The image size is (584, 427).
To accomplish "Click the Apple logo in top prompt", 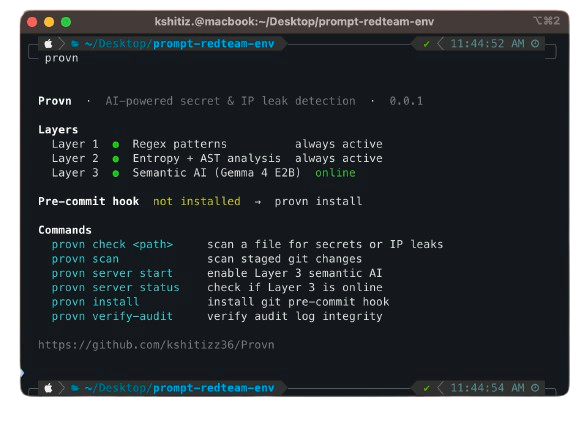I will coord(48,44).
